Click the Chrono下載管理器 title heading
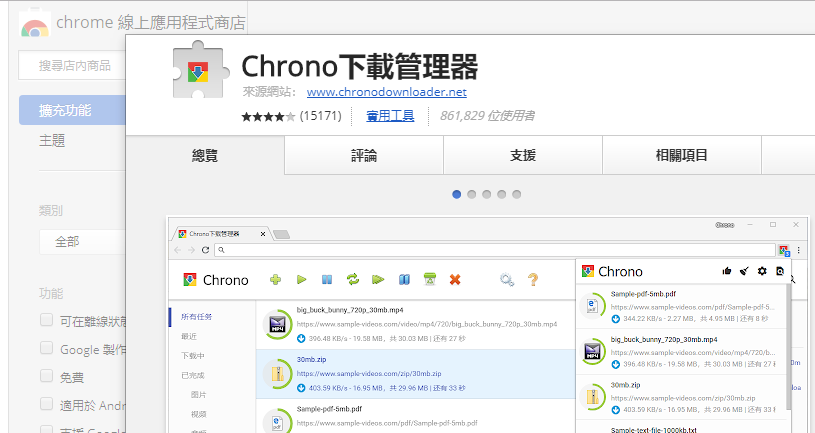The width and height of the screenshot is (815, 433). (x=360, y=67)
